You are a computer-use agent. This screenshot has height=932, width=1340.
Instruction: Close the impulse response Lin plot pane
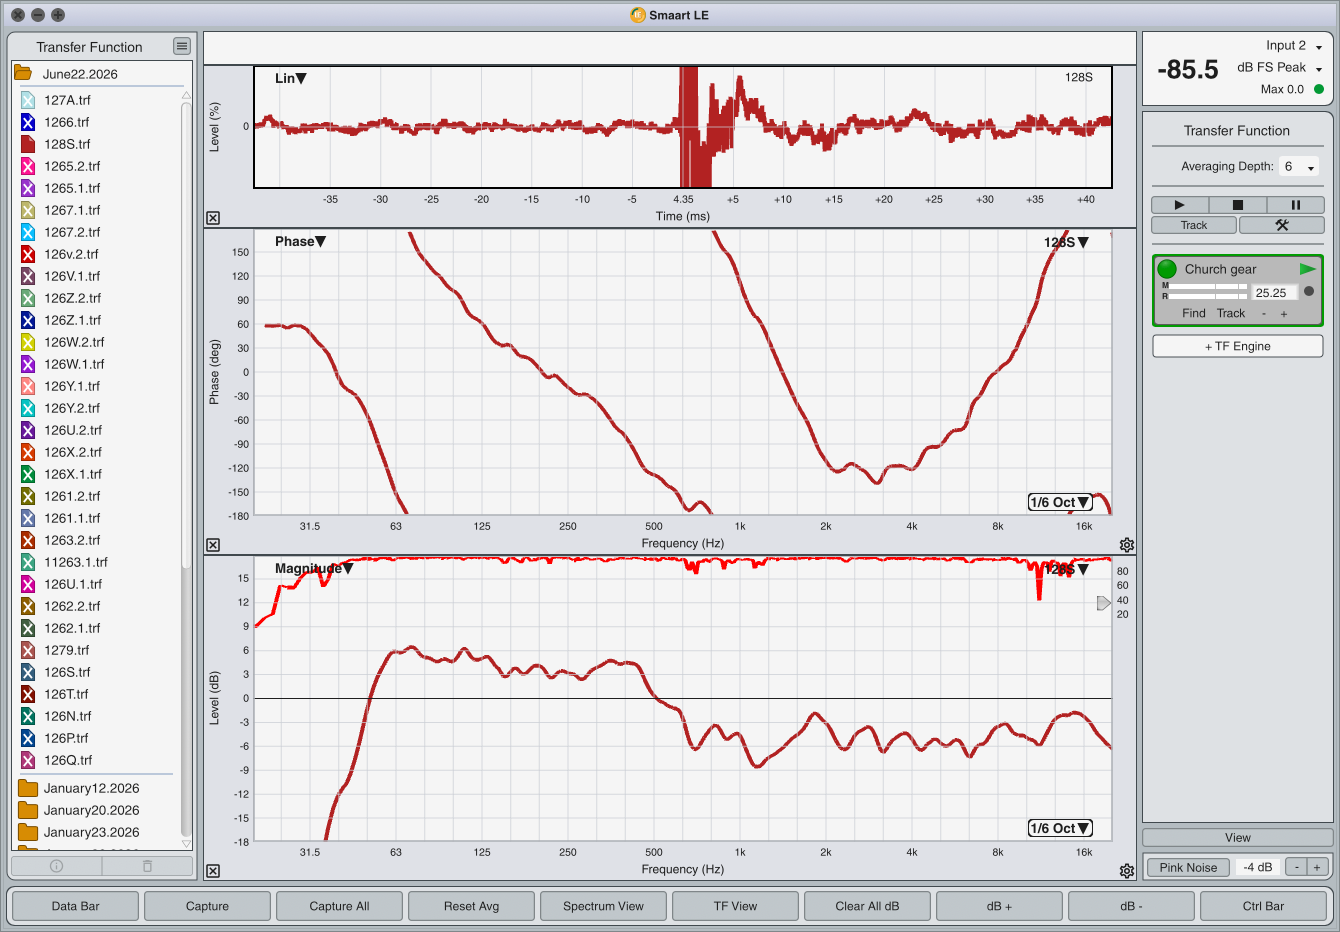213,218
